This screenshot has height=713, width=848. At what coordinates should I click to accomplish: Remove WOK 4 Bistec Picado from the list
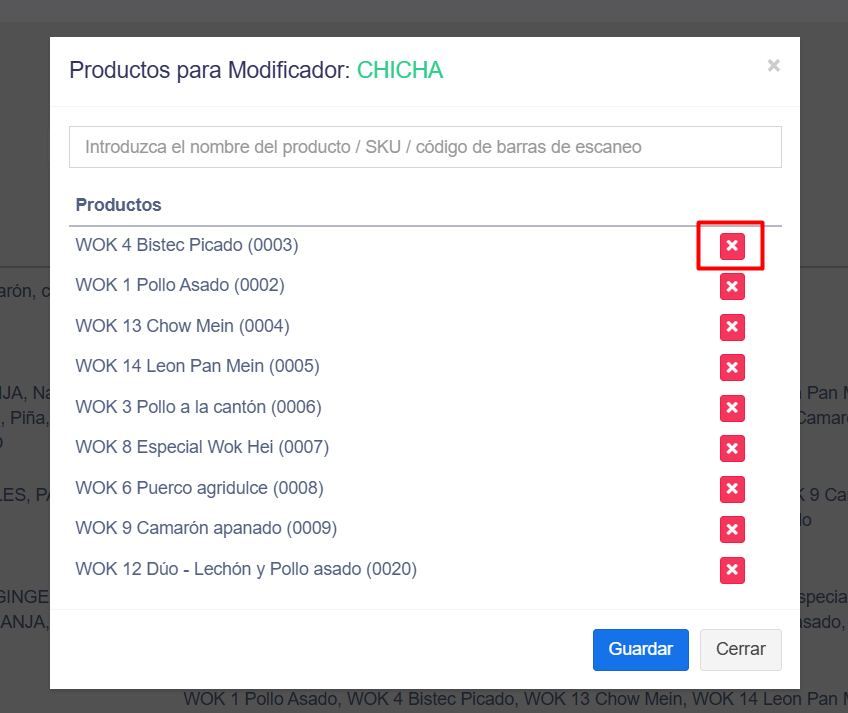pos(732,246)
